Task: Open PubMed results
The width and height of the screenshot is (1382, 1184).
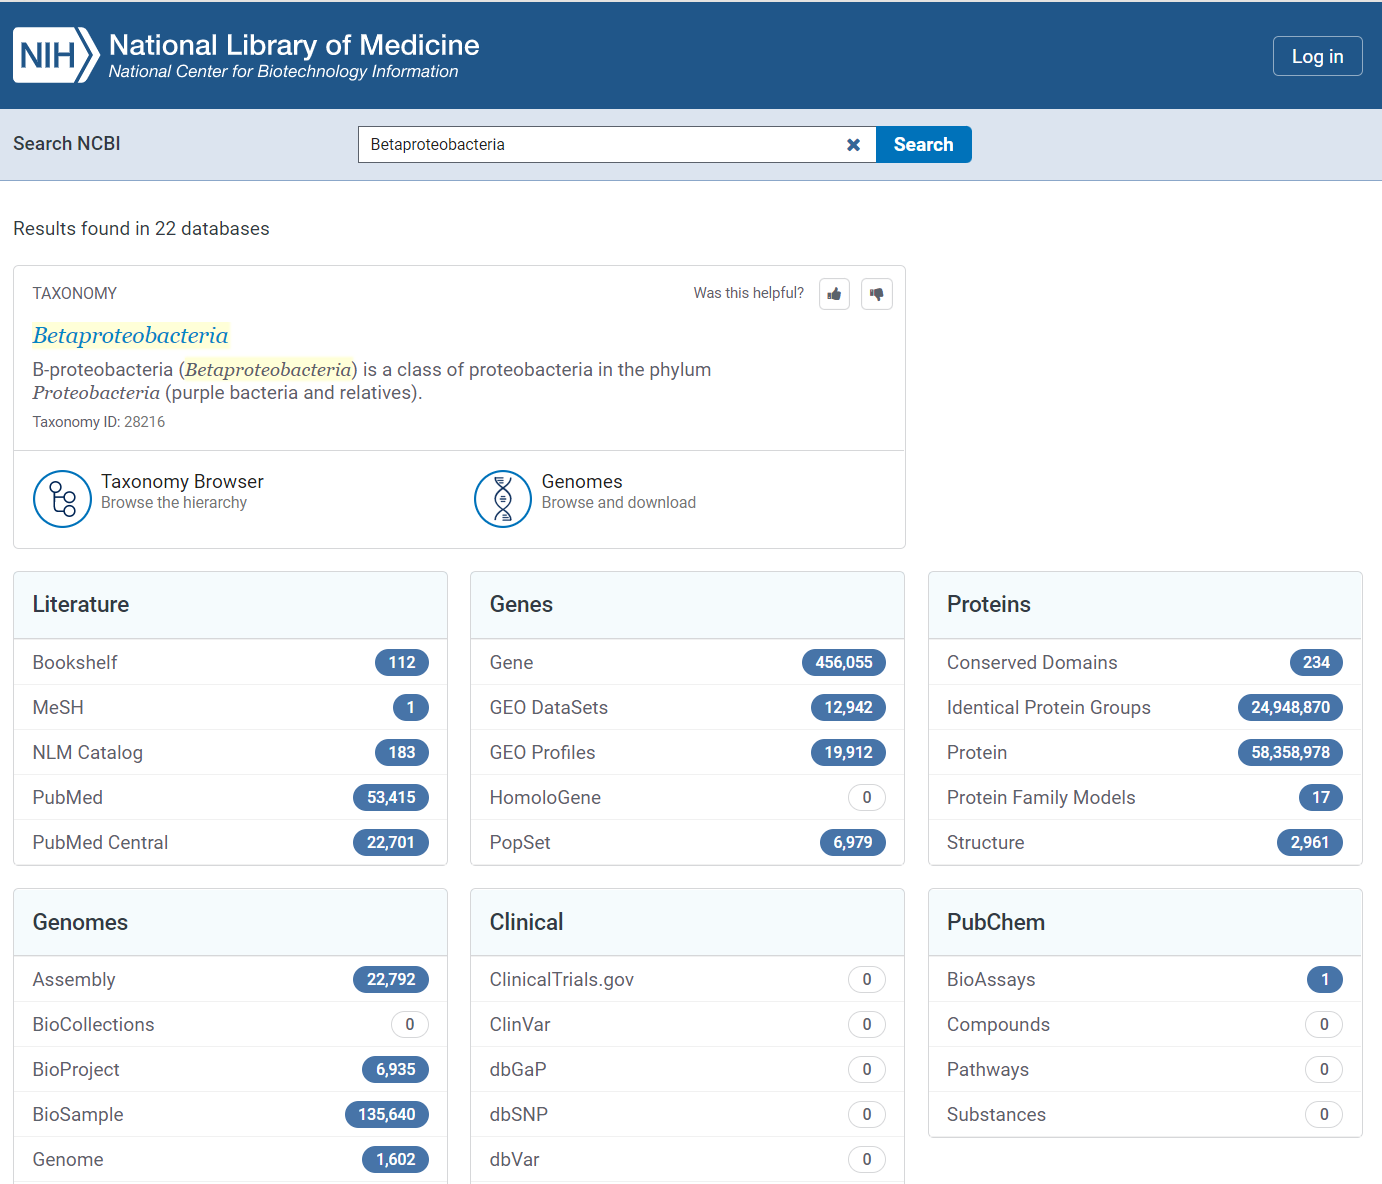Action: coord(230,797)
